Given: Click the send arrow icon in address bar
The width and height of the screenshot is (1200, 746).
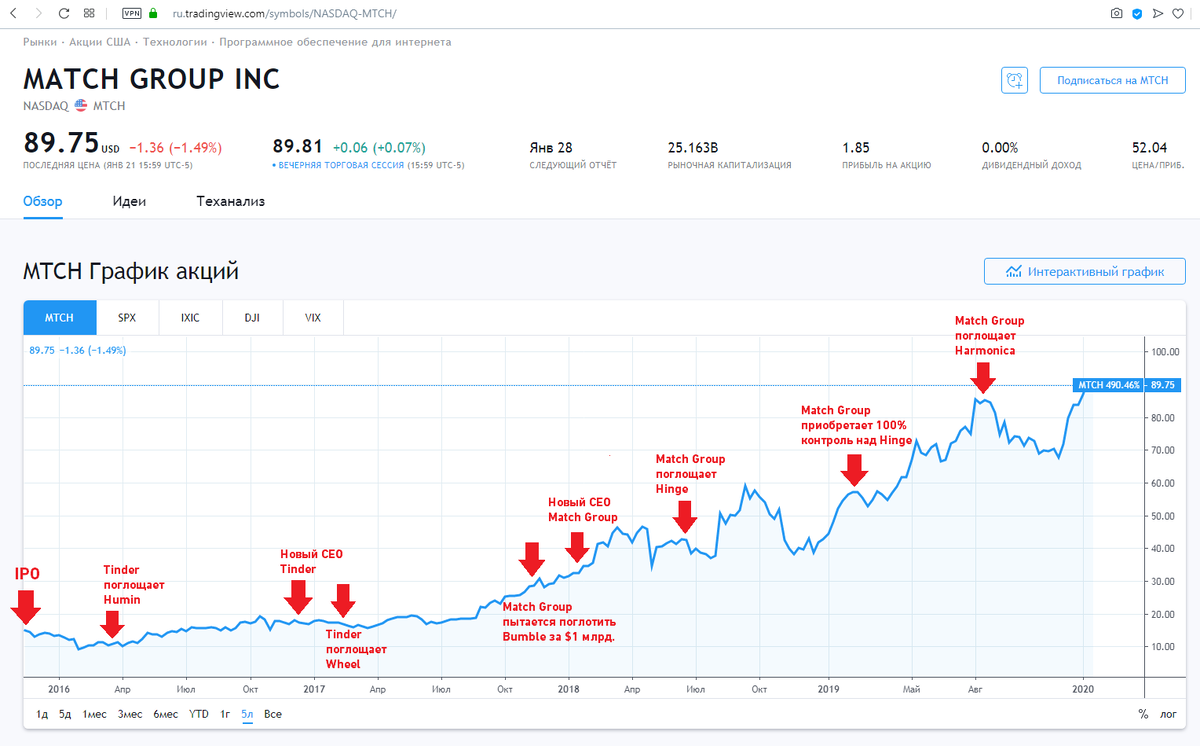Looking at the screenshot, I should point(1158,14).
